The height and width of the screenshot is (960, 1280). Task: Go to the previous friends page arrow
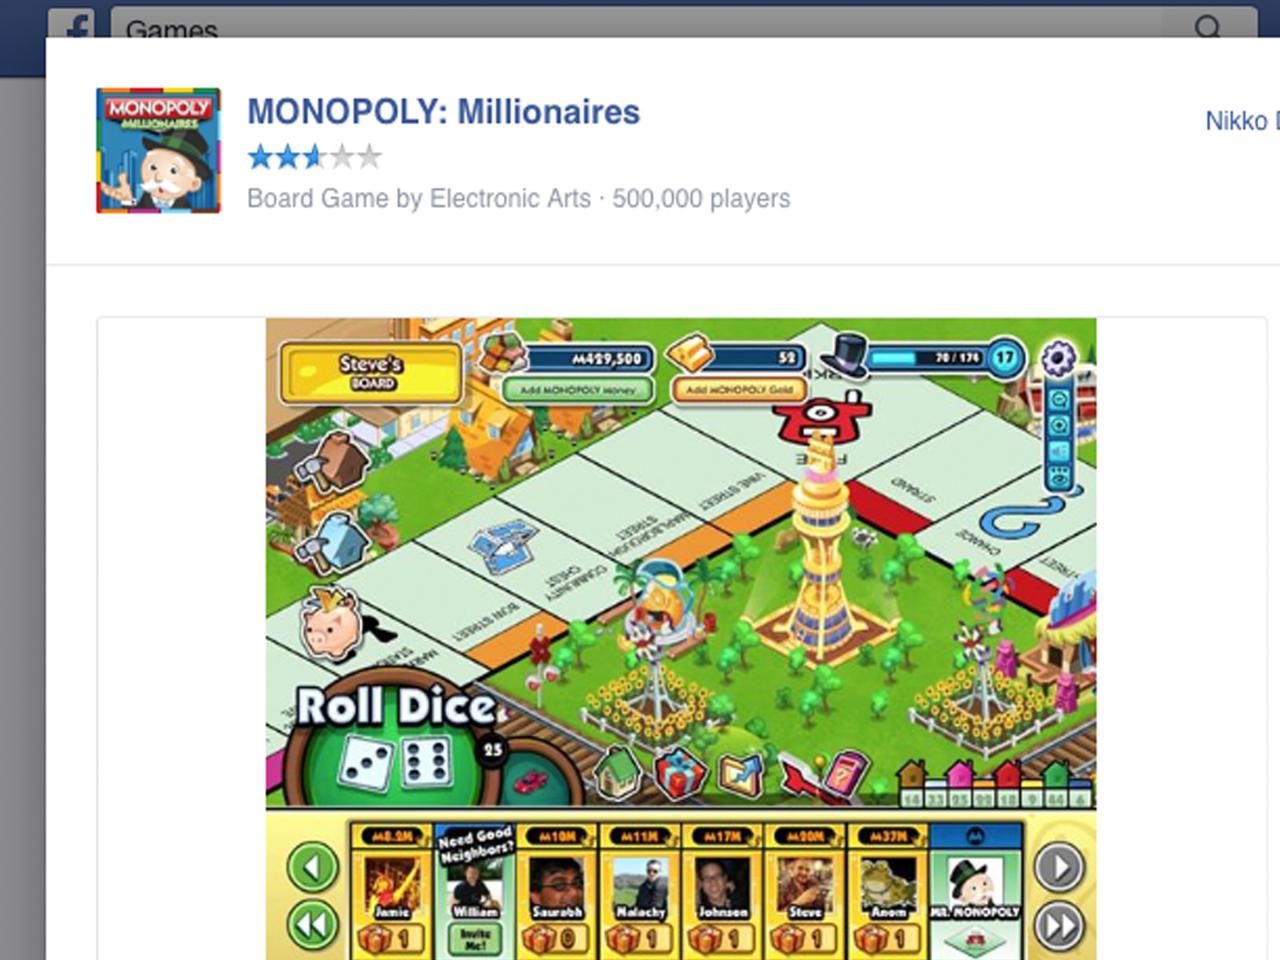click(x=313, y=867)
